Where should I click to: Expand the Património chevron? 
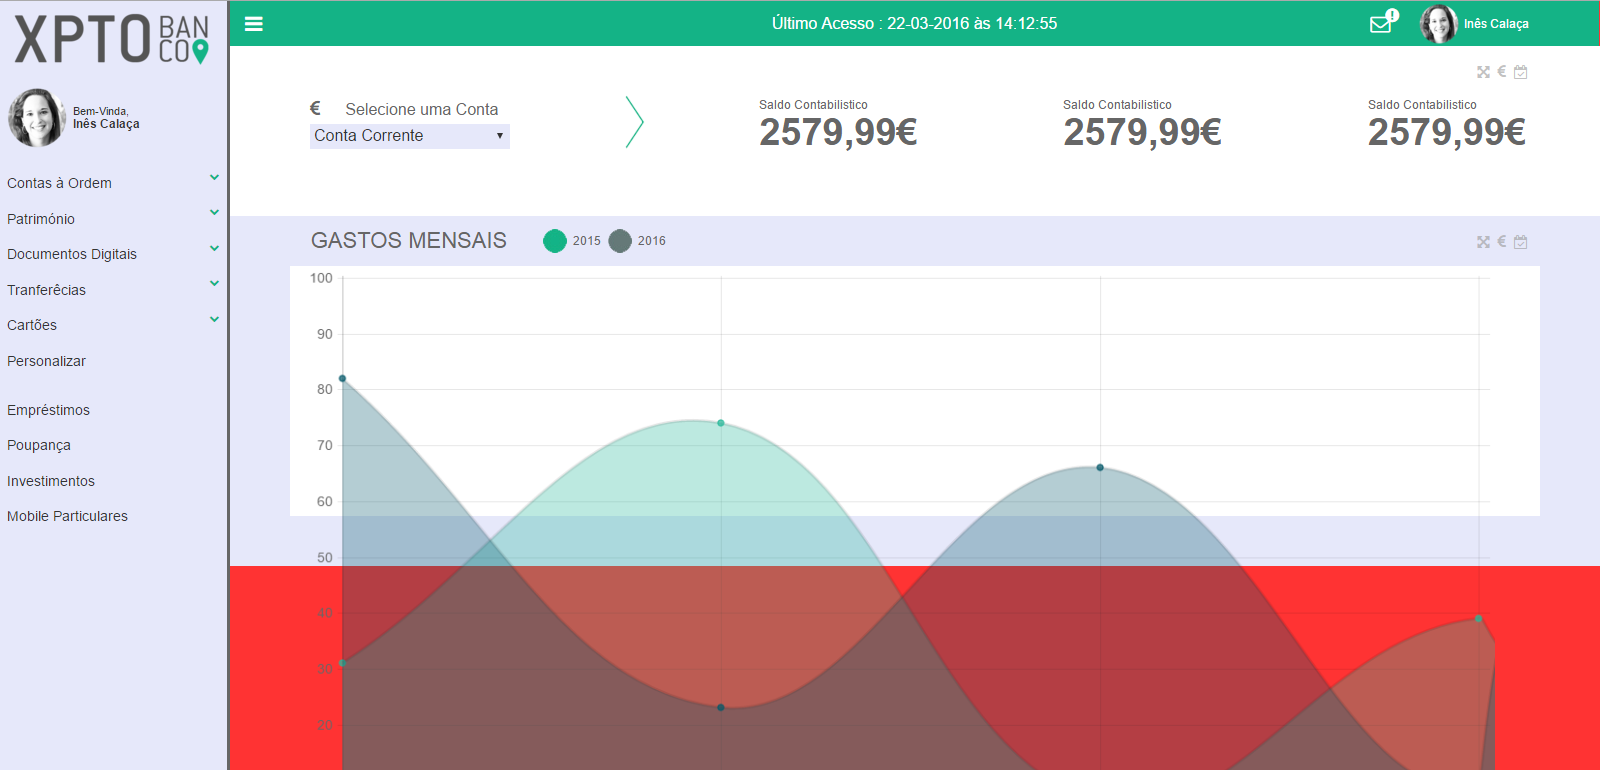tap(214, 212)
